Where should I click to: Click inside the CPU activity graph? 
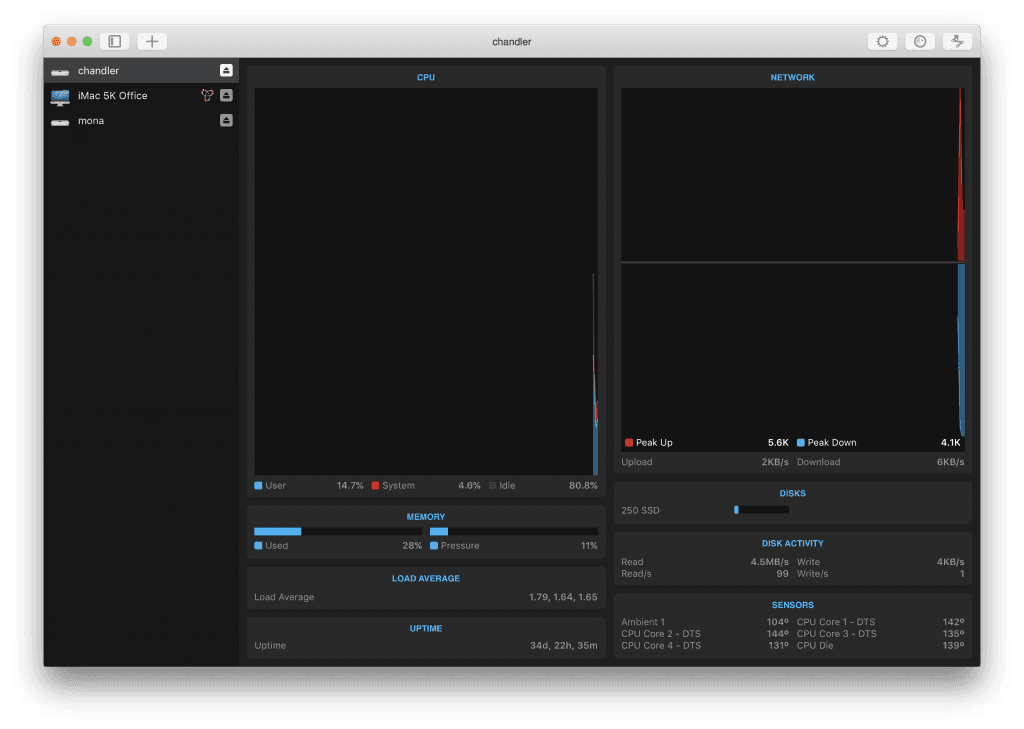pos(425,280)
